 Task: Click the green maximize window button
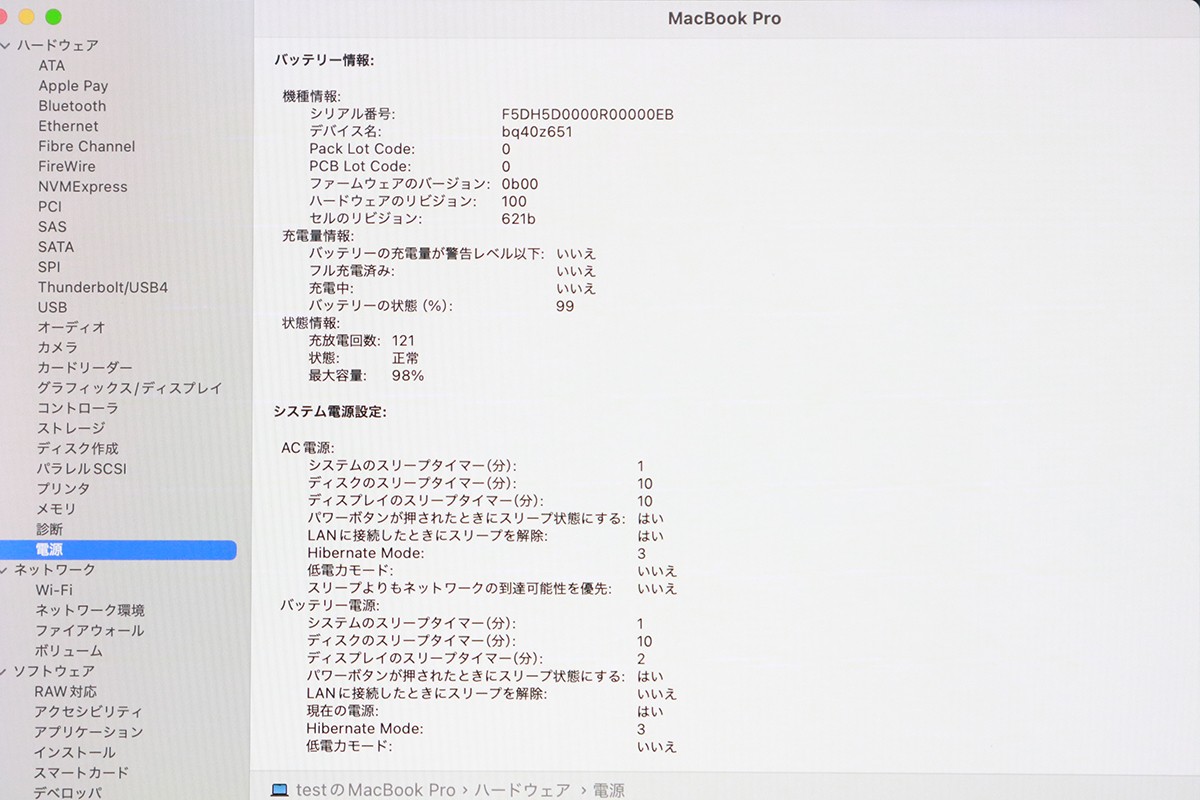coord(53,17)
